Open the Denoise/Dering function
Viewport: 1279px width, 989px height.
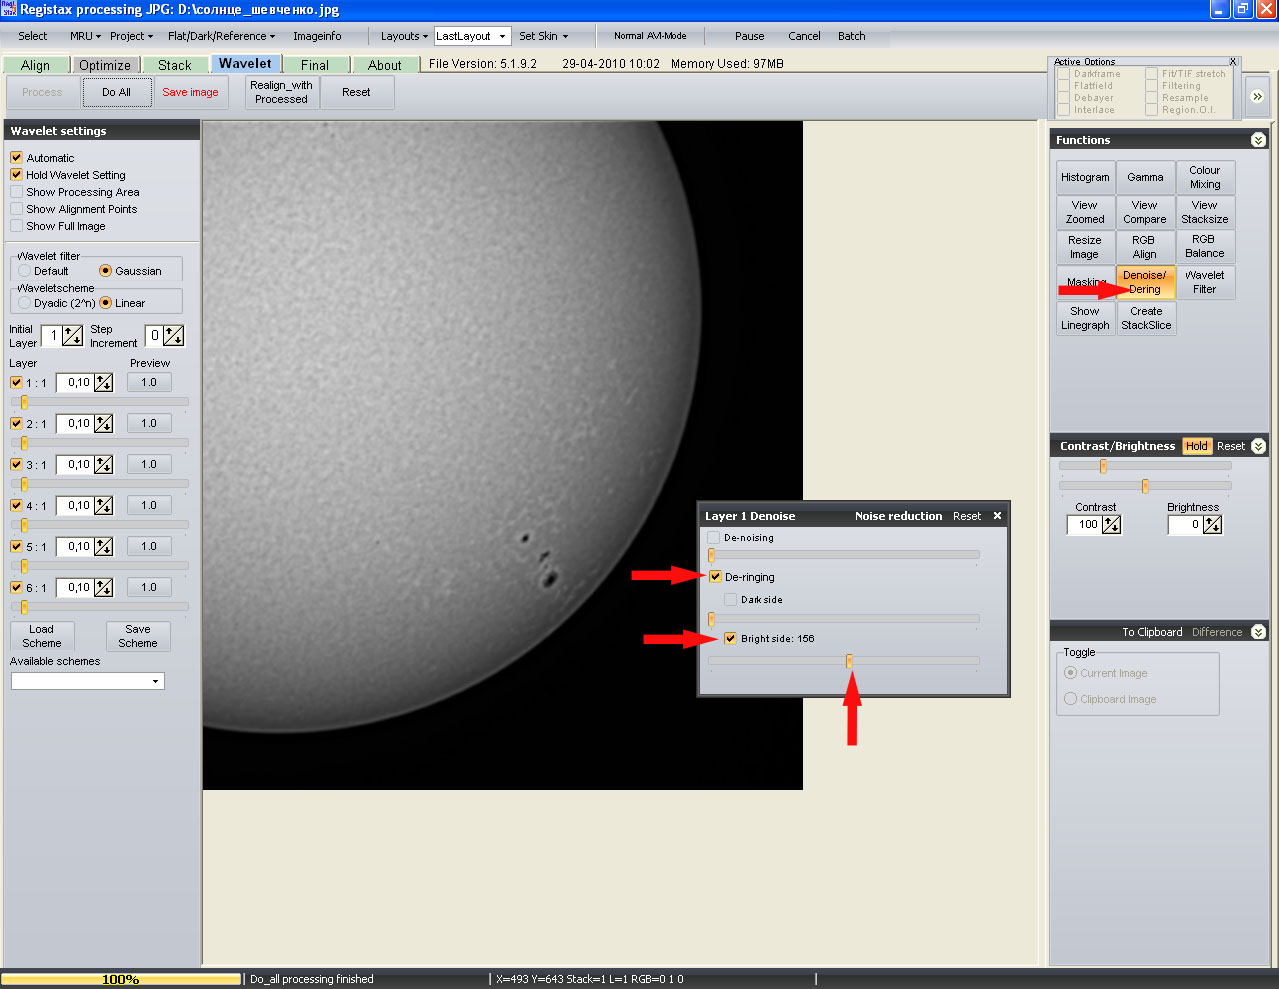(1145, 282)
